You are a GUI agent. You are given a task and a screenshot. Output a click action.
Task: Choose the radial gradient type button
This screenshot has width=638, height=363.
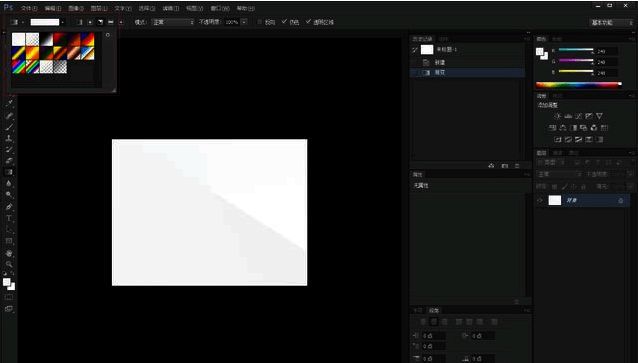coord(90,22)
